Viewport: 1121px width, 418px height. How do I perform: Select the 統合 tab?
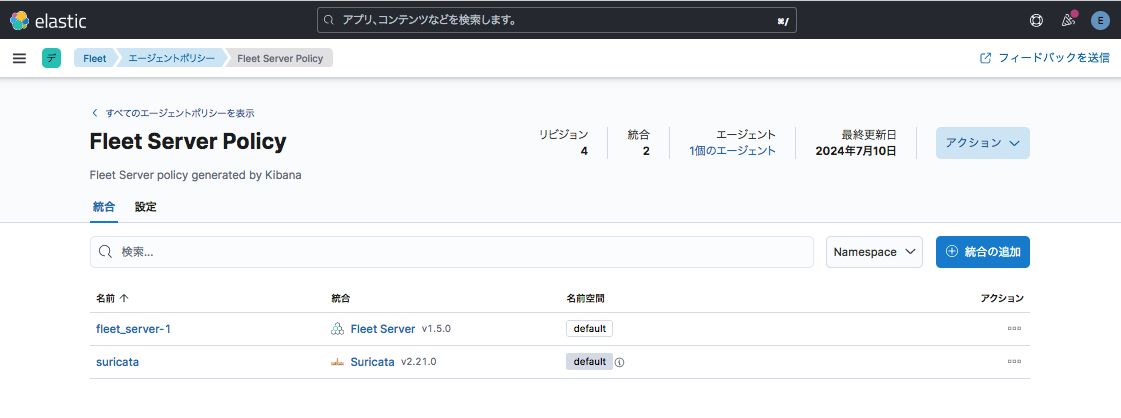[103, 207]
